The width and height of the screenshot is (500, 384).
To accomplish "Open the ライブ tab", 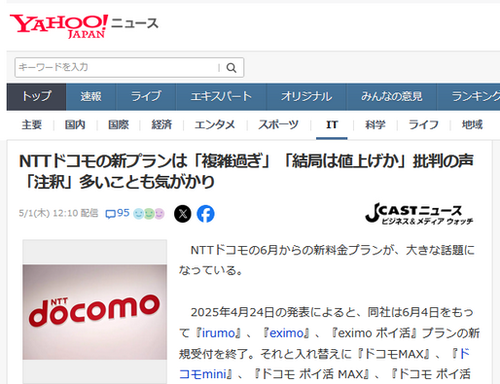I will coord(146,97).
